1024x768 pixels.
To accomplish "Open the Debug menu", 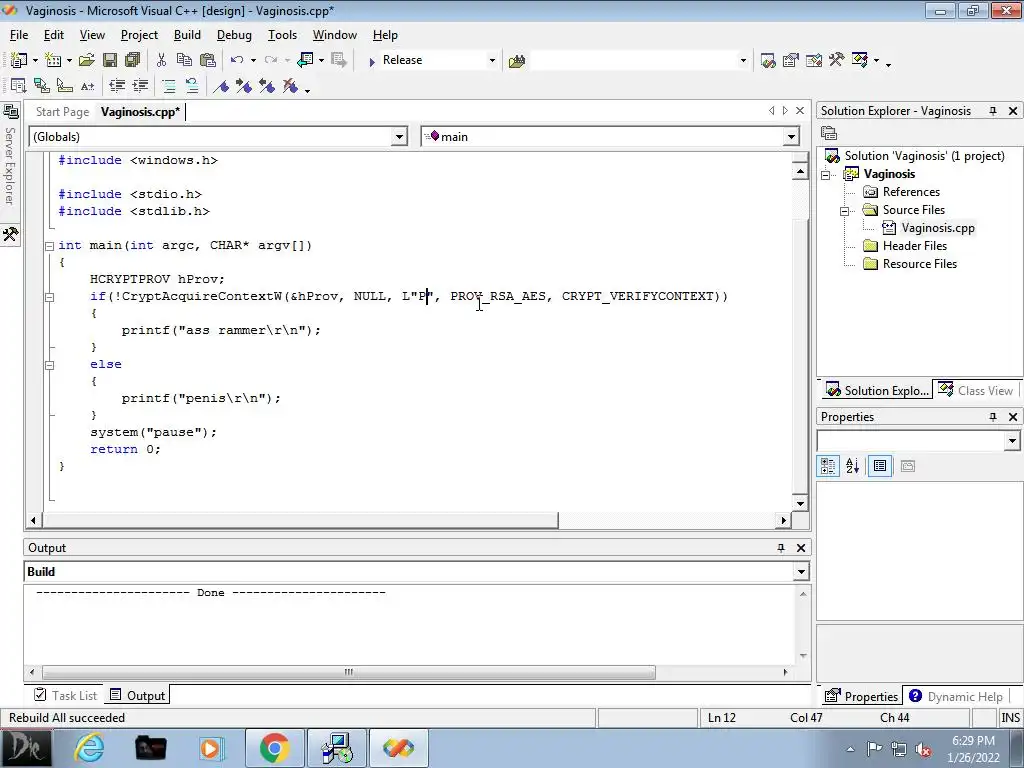I will [234, 35].
